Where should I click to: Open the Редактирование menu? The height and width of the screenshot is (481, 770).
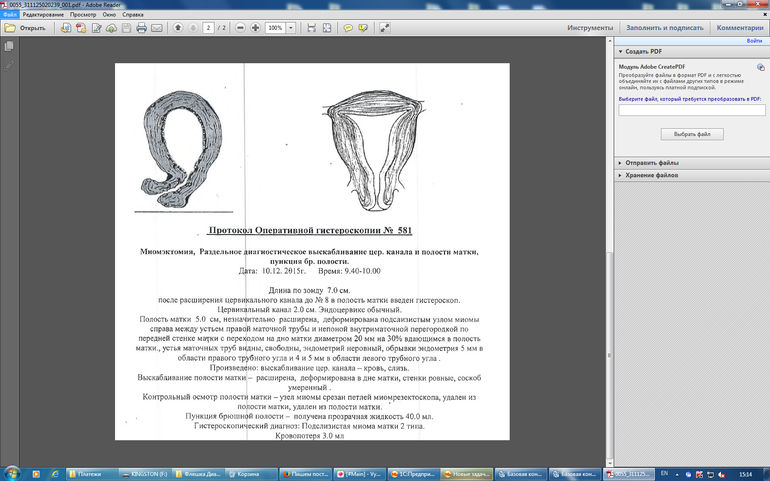tap(41, 16)
